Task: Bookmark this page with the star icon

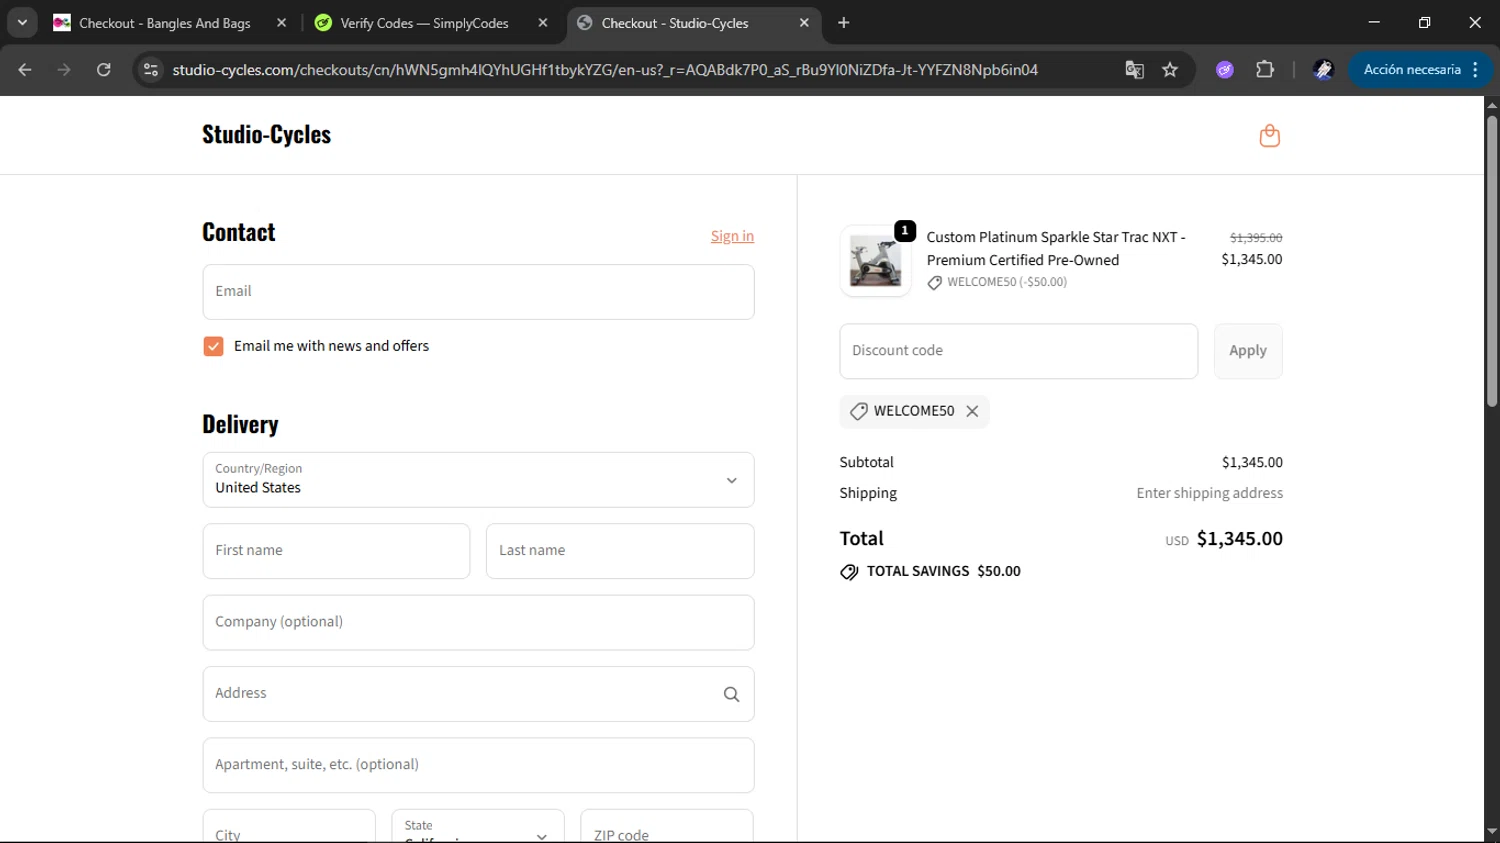Action: tap(1170, 70)
